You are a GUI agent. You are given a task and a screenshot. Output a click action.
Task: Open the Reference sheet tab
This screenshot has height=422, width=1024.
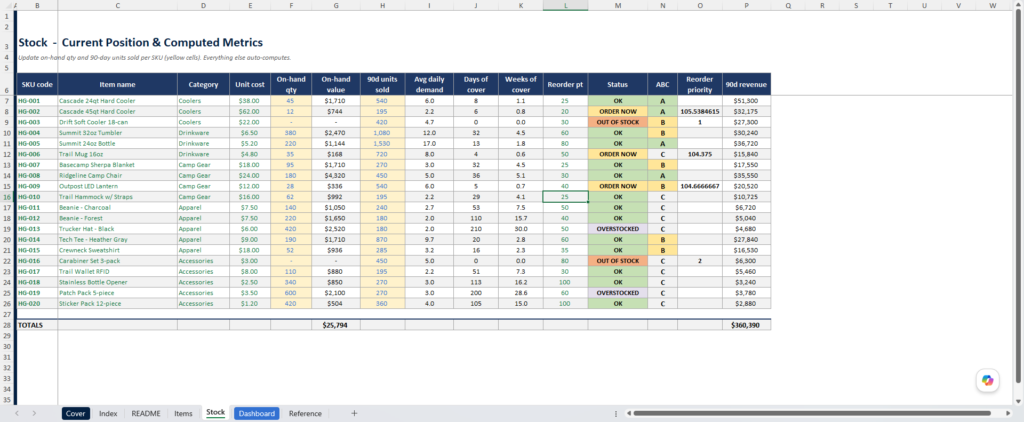coord(306,414)
